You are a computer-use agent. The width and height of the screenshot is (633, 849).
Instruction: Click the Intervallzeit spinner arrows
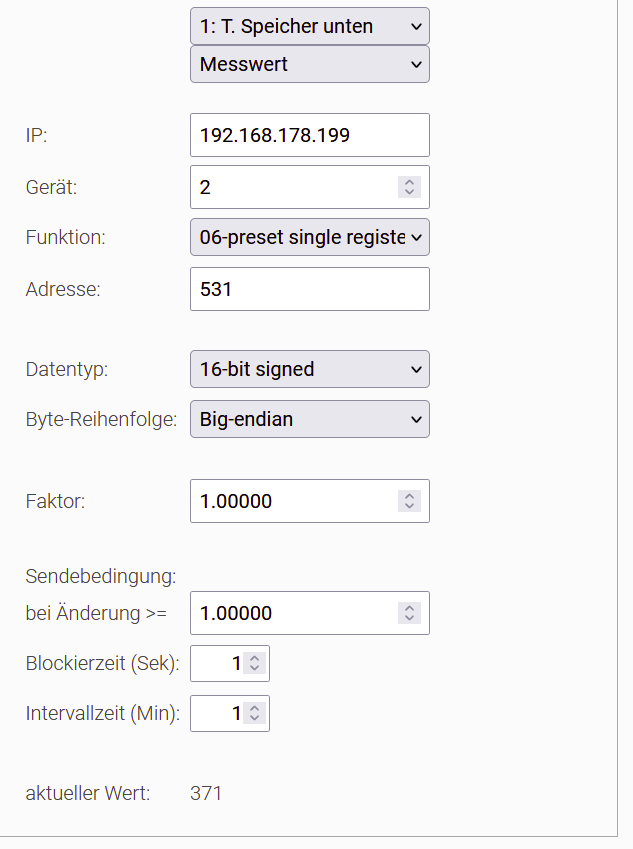(x=254, y=713)
